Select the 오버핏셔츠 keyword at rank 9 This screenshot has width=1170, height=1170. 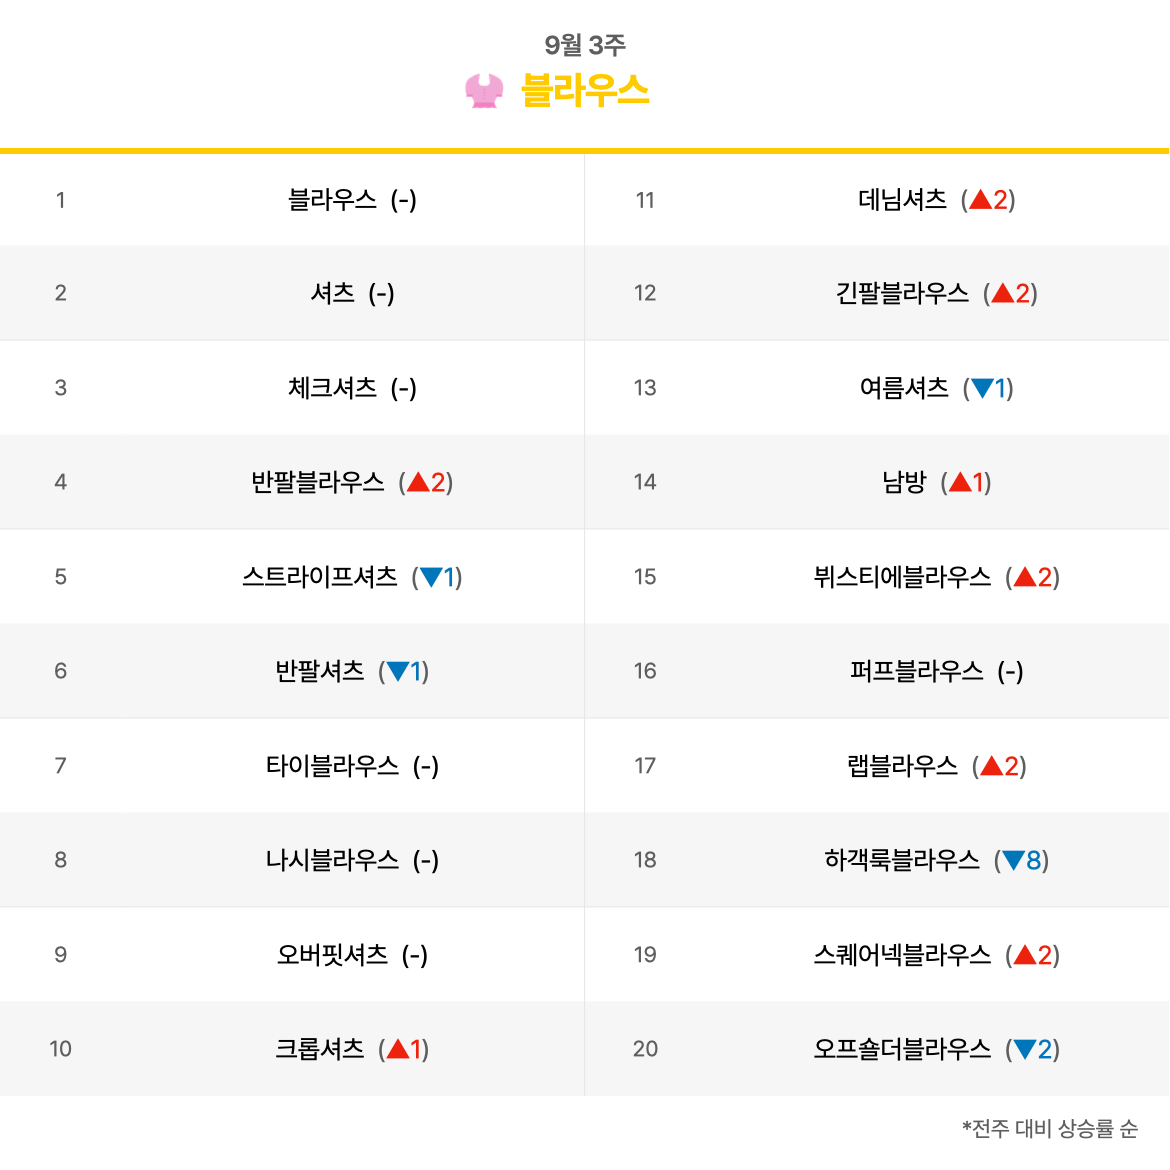(332, 954)
